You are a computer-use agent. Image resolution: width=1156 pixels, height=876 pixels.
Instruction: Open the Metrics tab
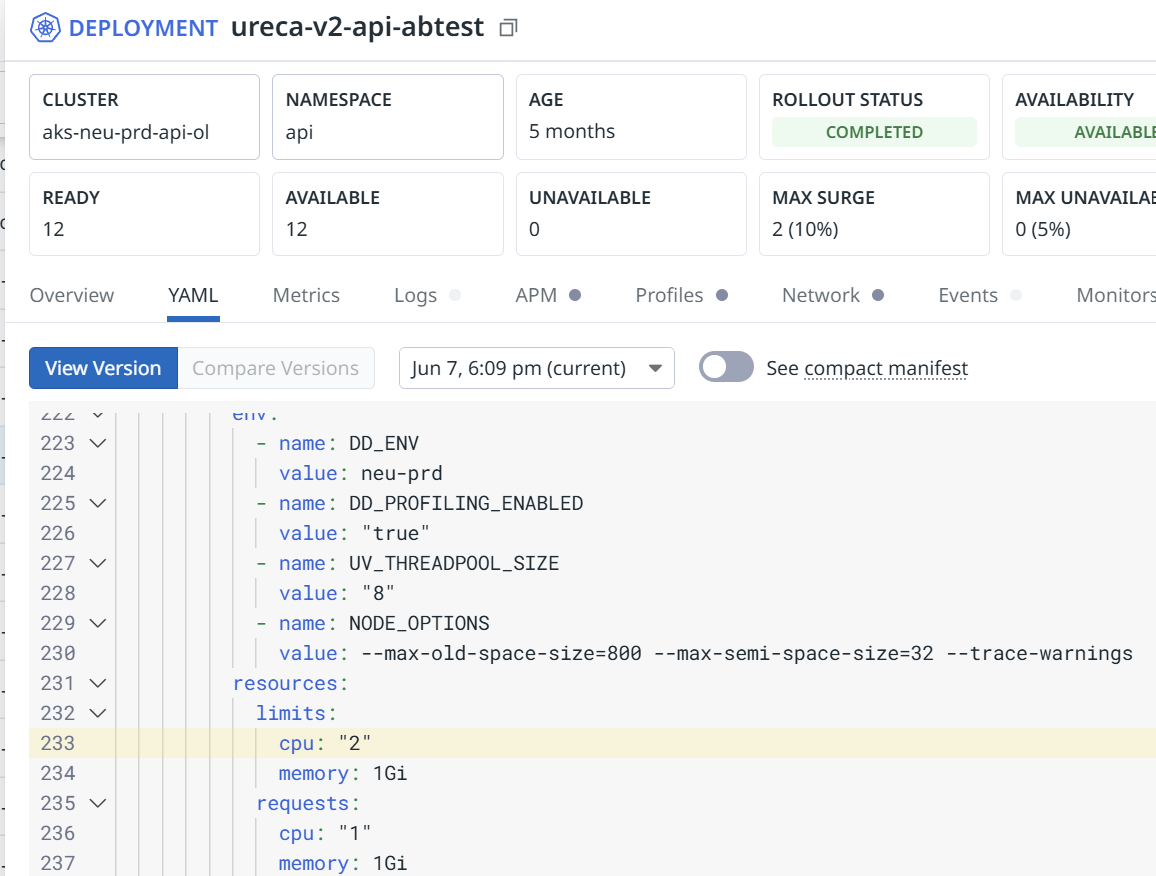306,295
